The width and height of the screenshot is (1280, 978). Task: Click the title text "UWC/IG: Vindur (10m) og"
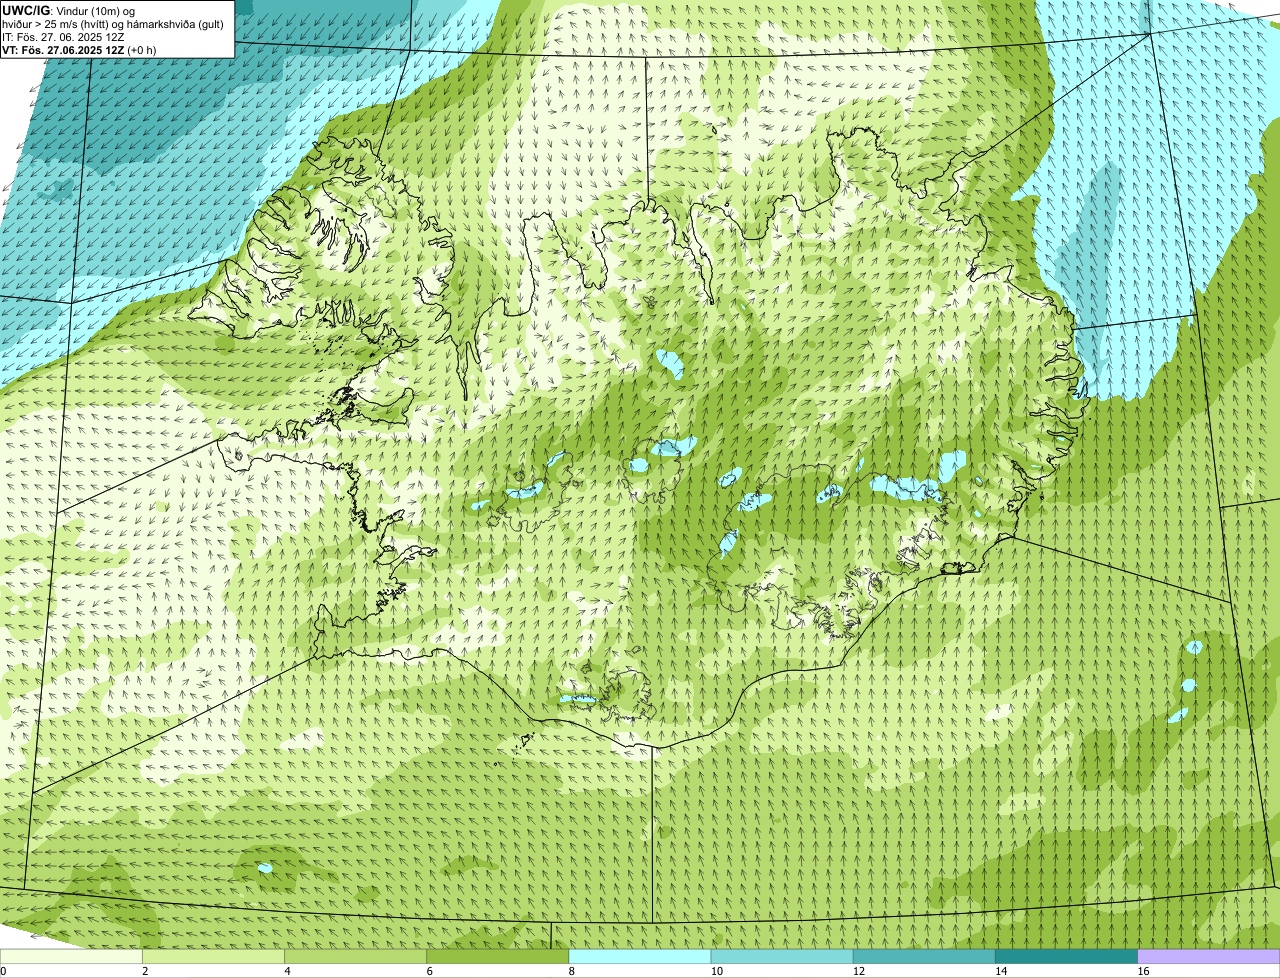point(69,10)
